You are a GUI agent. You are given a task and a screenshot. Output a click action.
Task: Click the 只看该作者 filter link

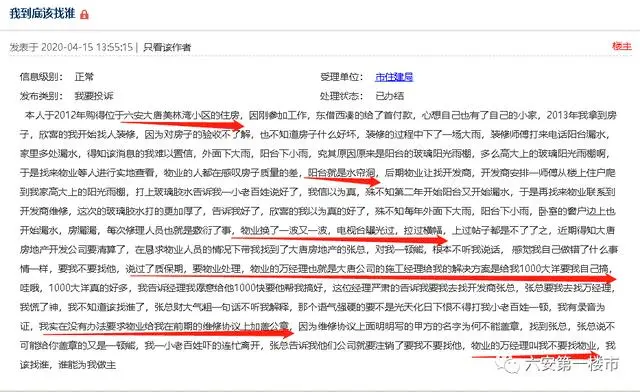(167, 47)
